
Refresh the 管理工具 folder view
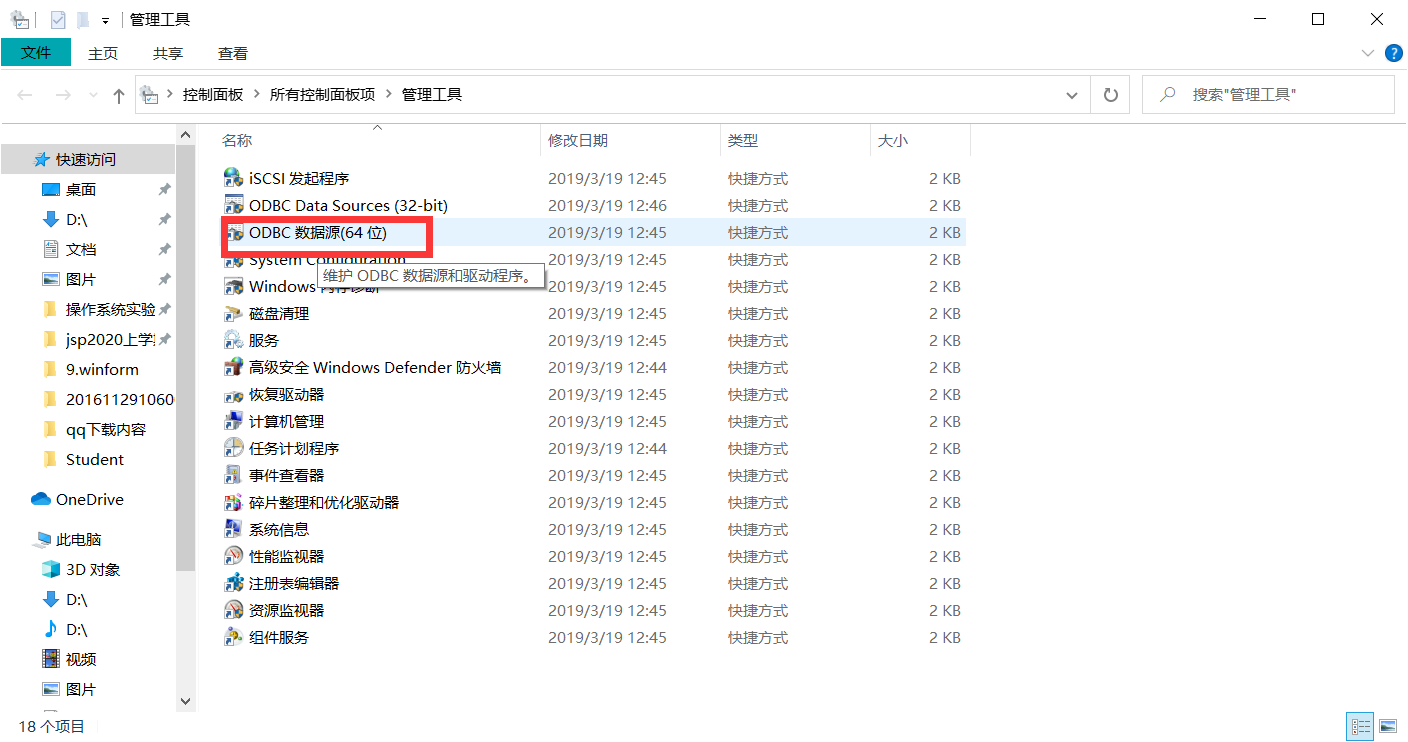click(x=1110, y=95)
